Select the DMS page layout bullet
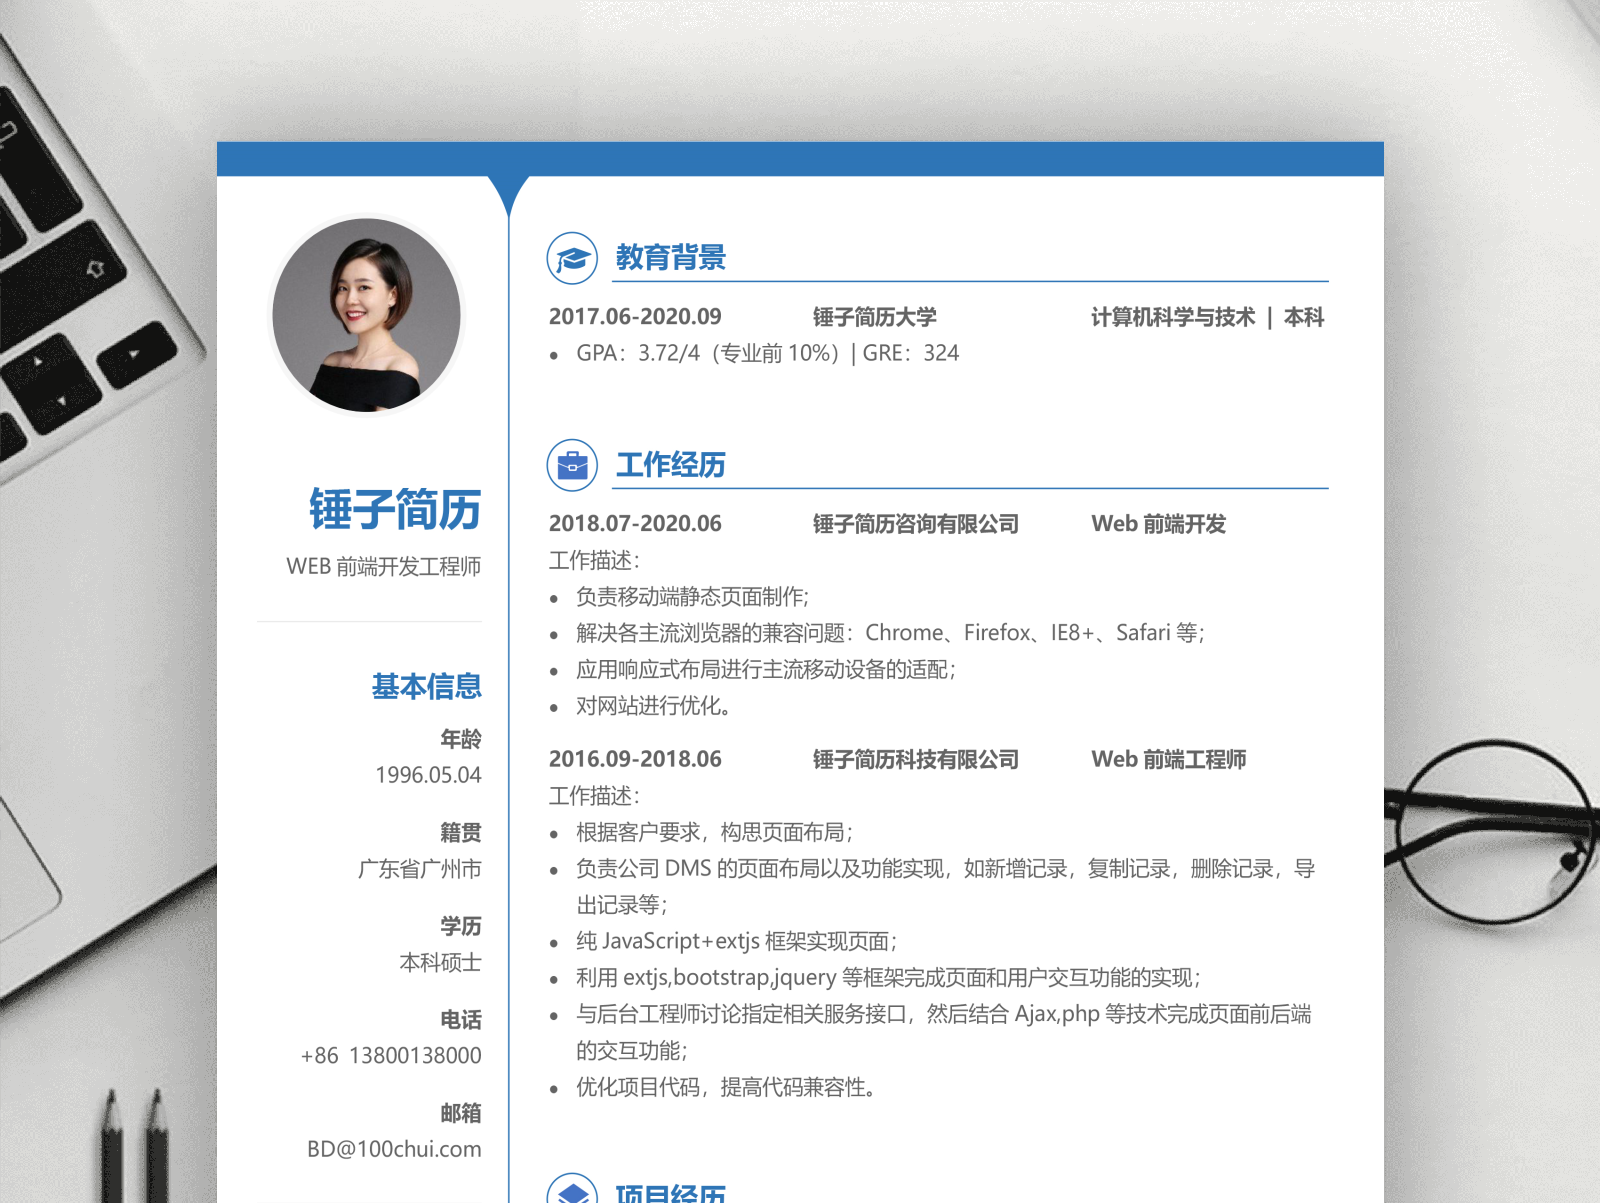 (x=945, y=886)
